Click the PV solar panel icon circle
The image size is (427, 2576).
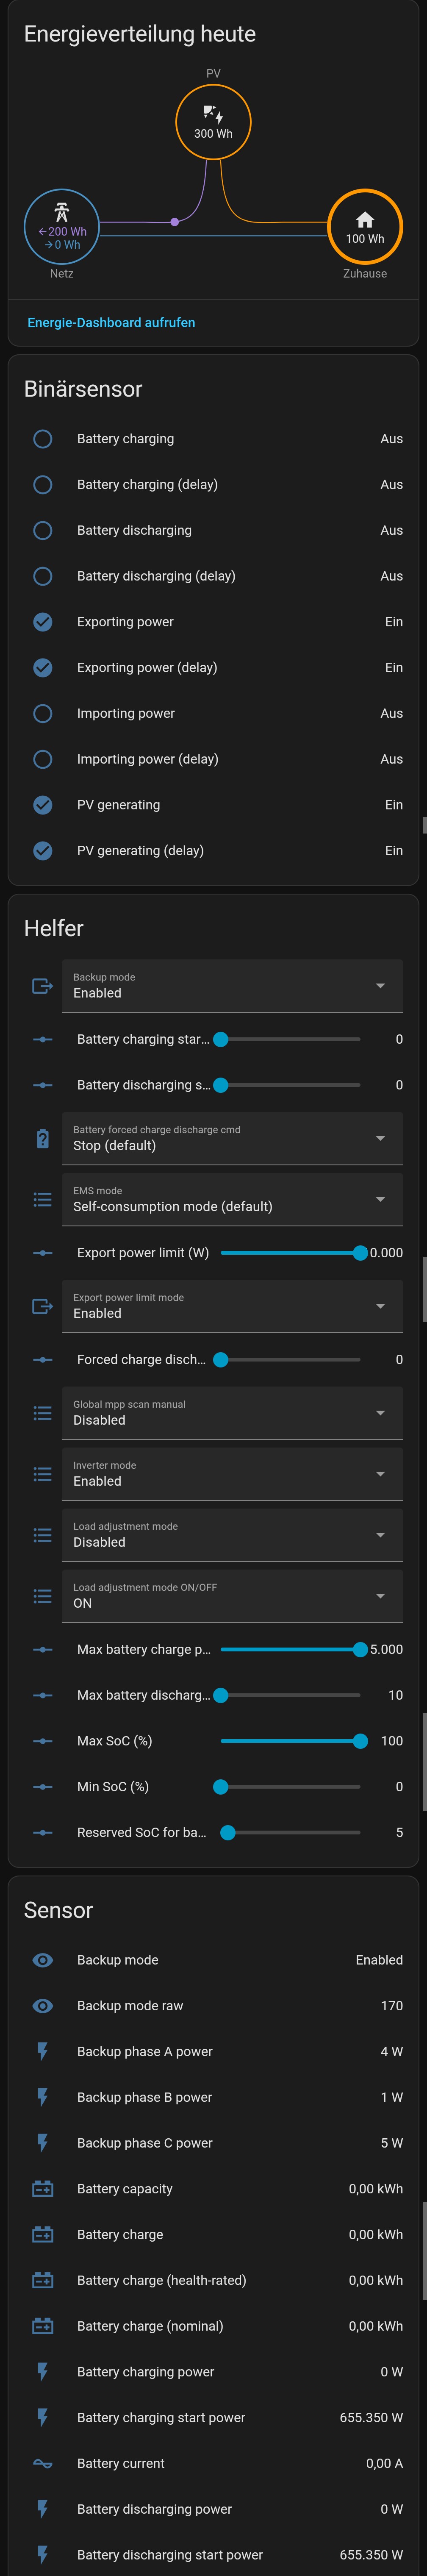pos(213,122)
